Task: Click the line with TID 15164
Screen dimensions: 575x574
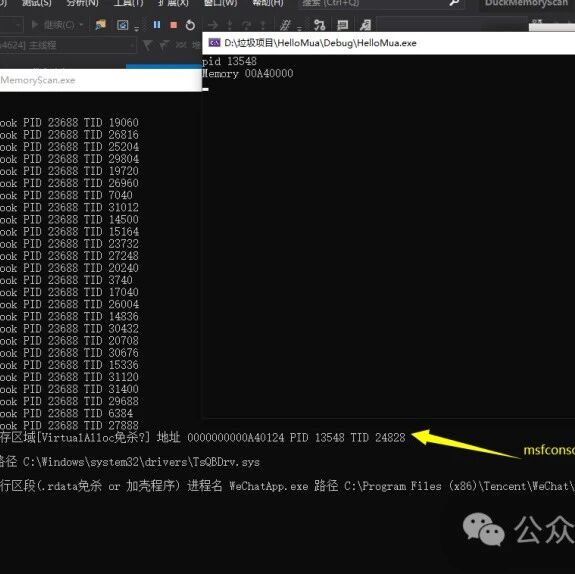Action: click(69, 231)
